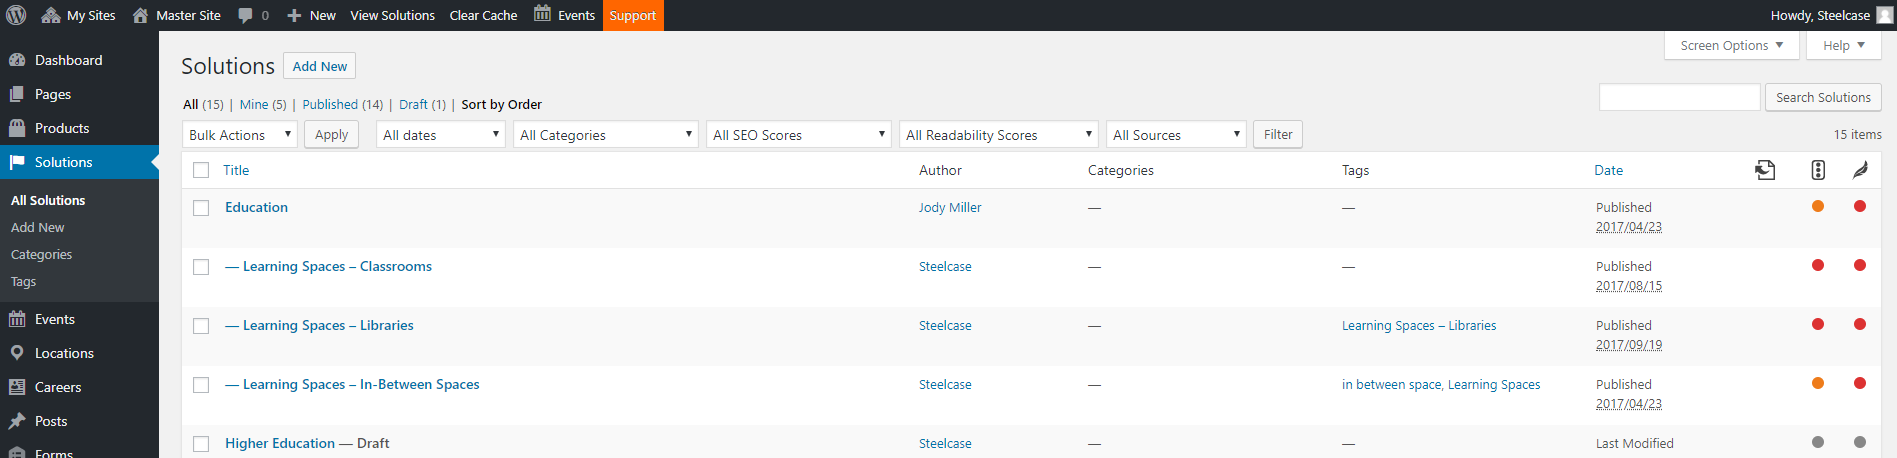The height and width of the screenshot is (458, 1897).
Task: Click the Apply button
Action: pyautogui.click(x=331, y=134)
